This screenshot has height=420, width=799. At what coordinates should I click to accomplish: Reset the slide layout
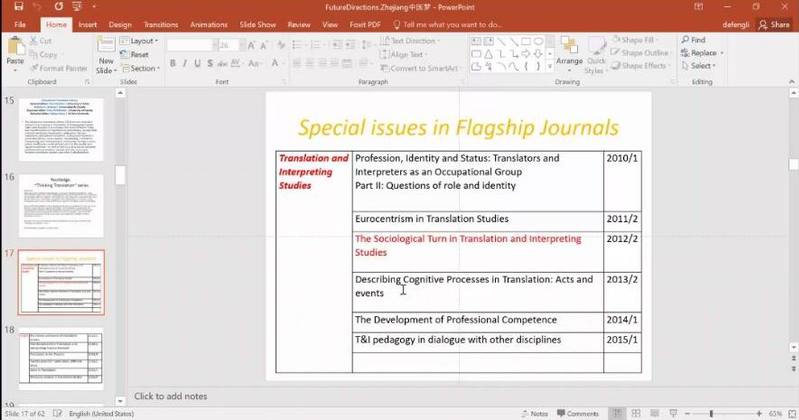tap(135, 55)
